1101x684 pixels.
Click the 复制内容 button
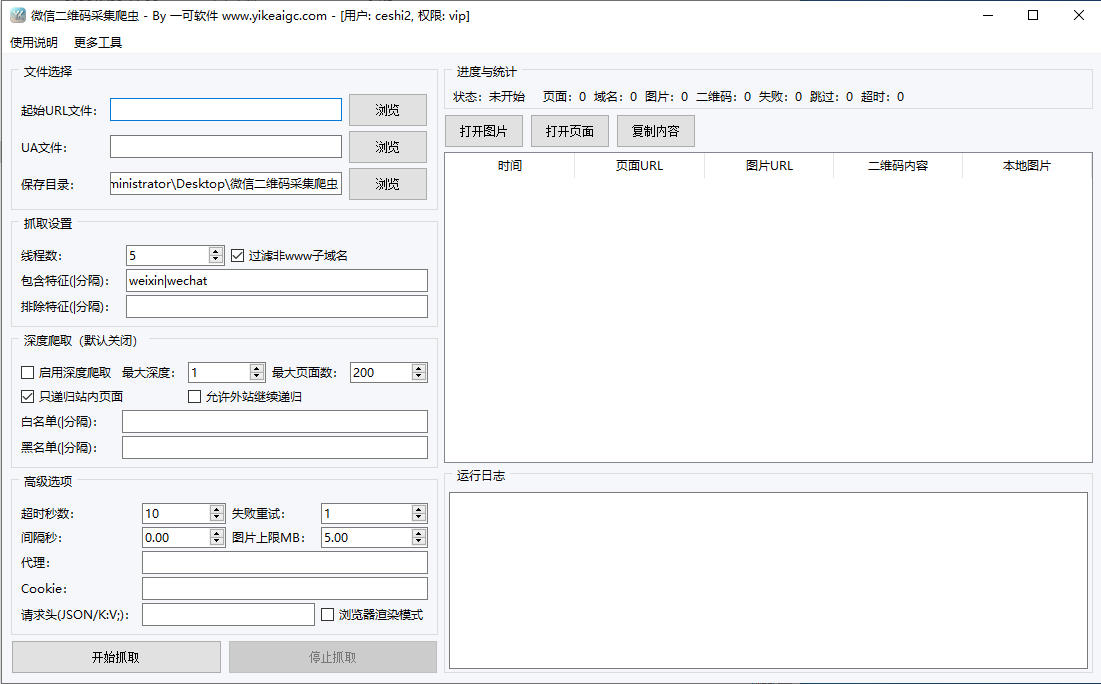click(x=656, y=131)
